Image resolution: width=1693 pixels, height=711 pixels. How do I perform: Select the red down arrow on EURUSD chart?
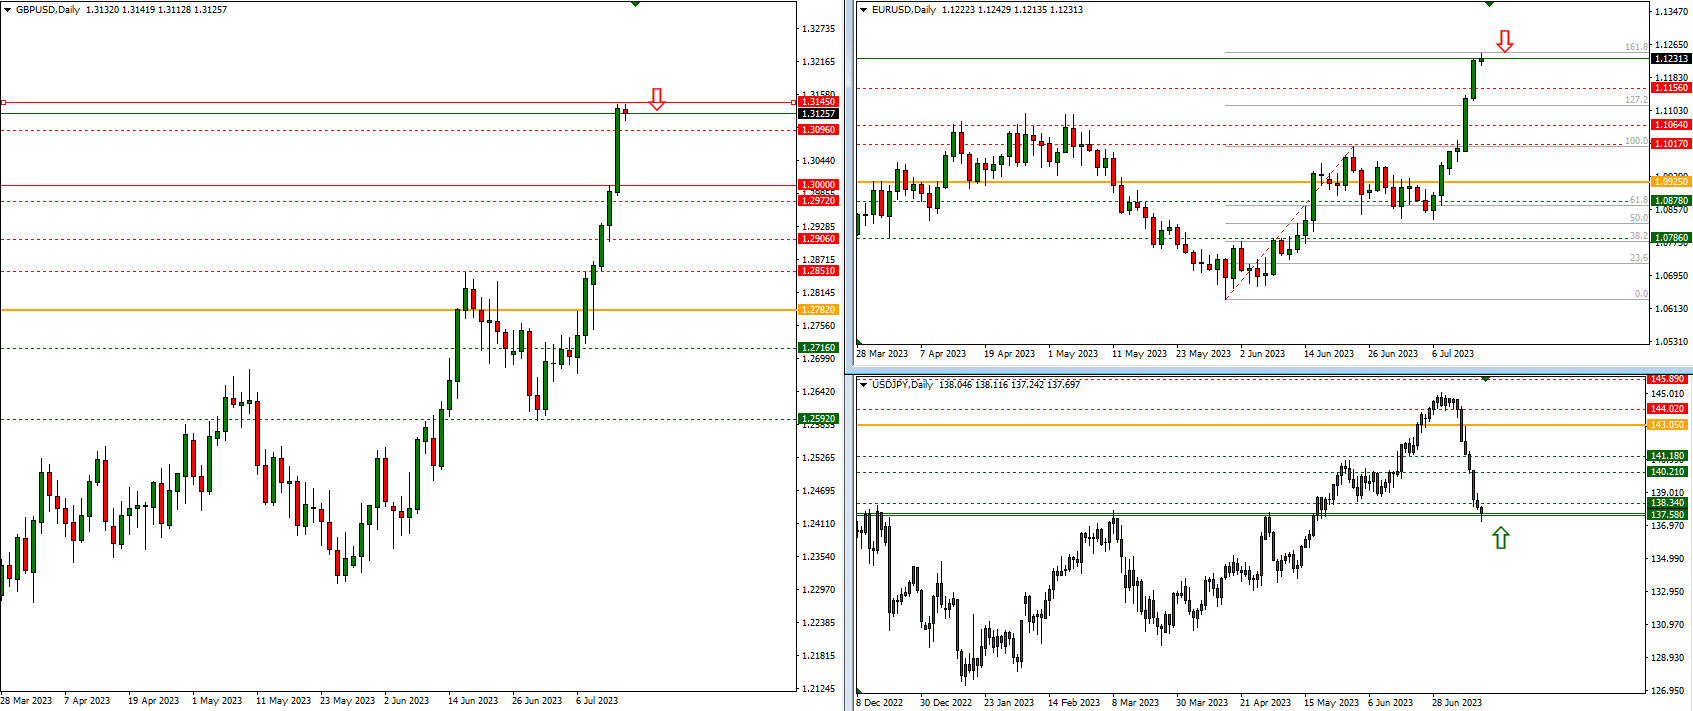(1505, 41)
